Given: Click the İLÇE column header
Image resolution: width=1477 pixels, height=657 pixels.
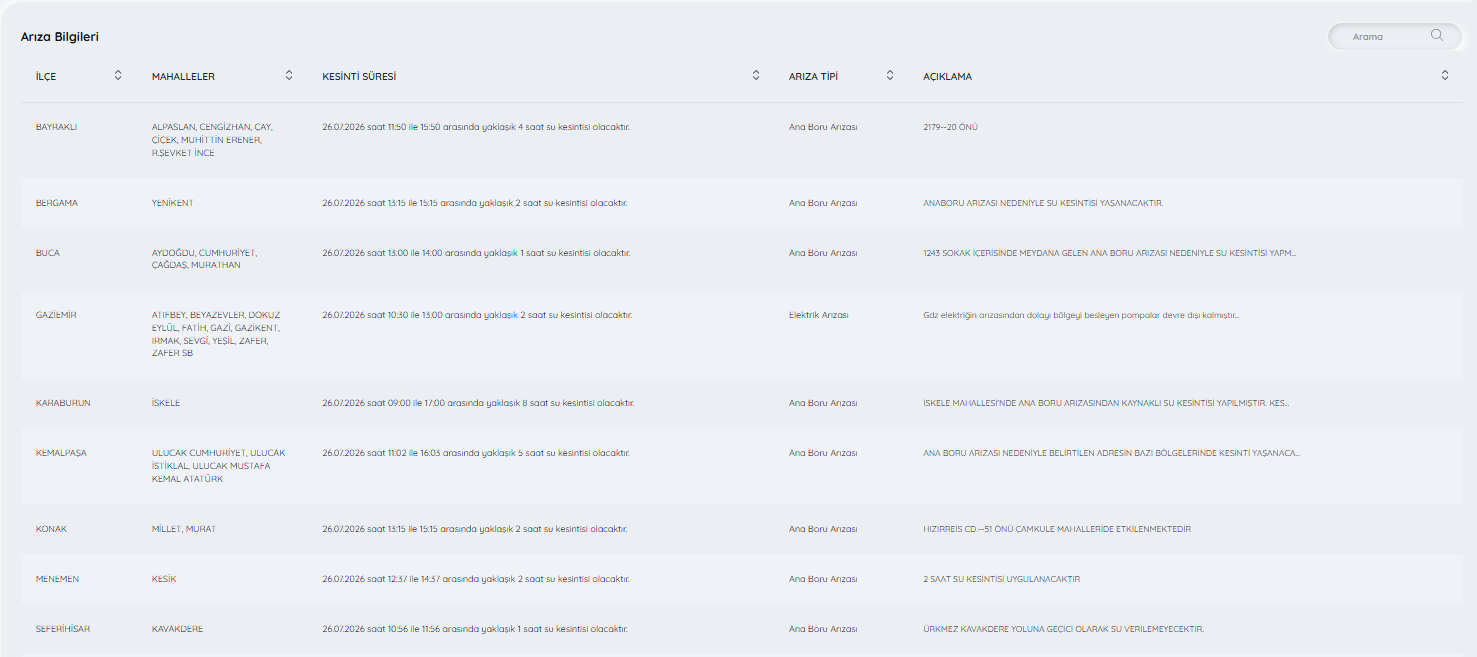Looking at the screenshot, I should coord(46,76).
